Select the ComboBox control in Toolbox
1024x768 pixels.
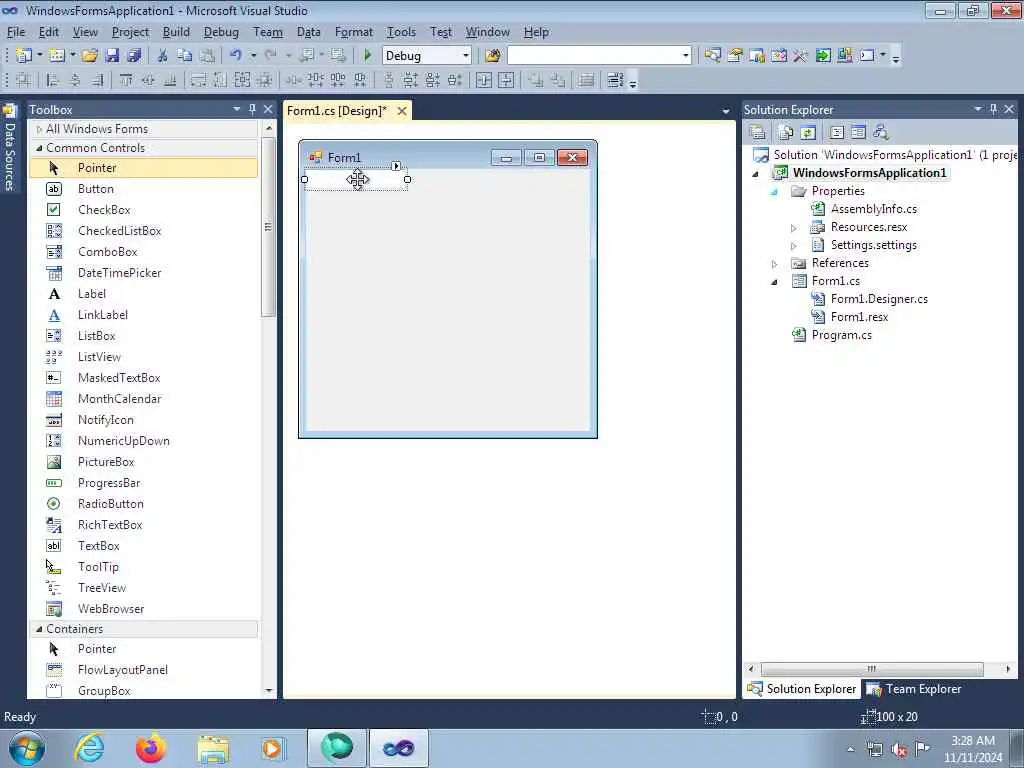click(144, 251)
